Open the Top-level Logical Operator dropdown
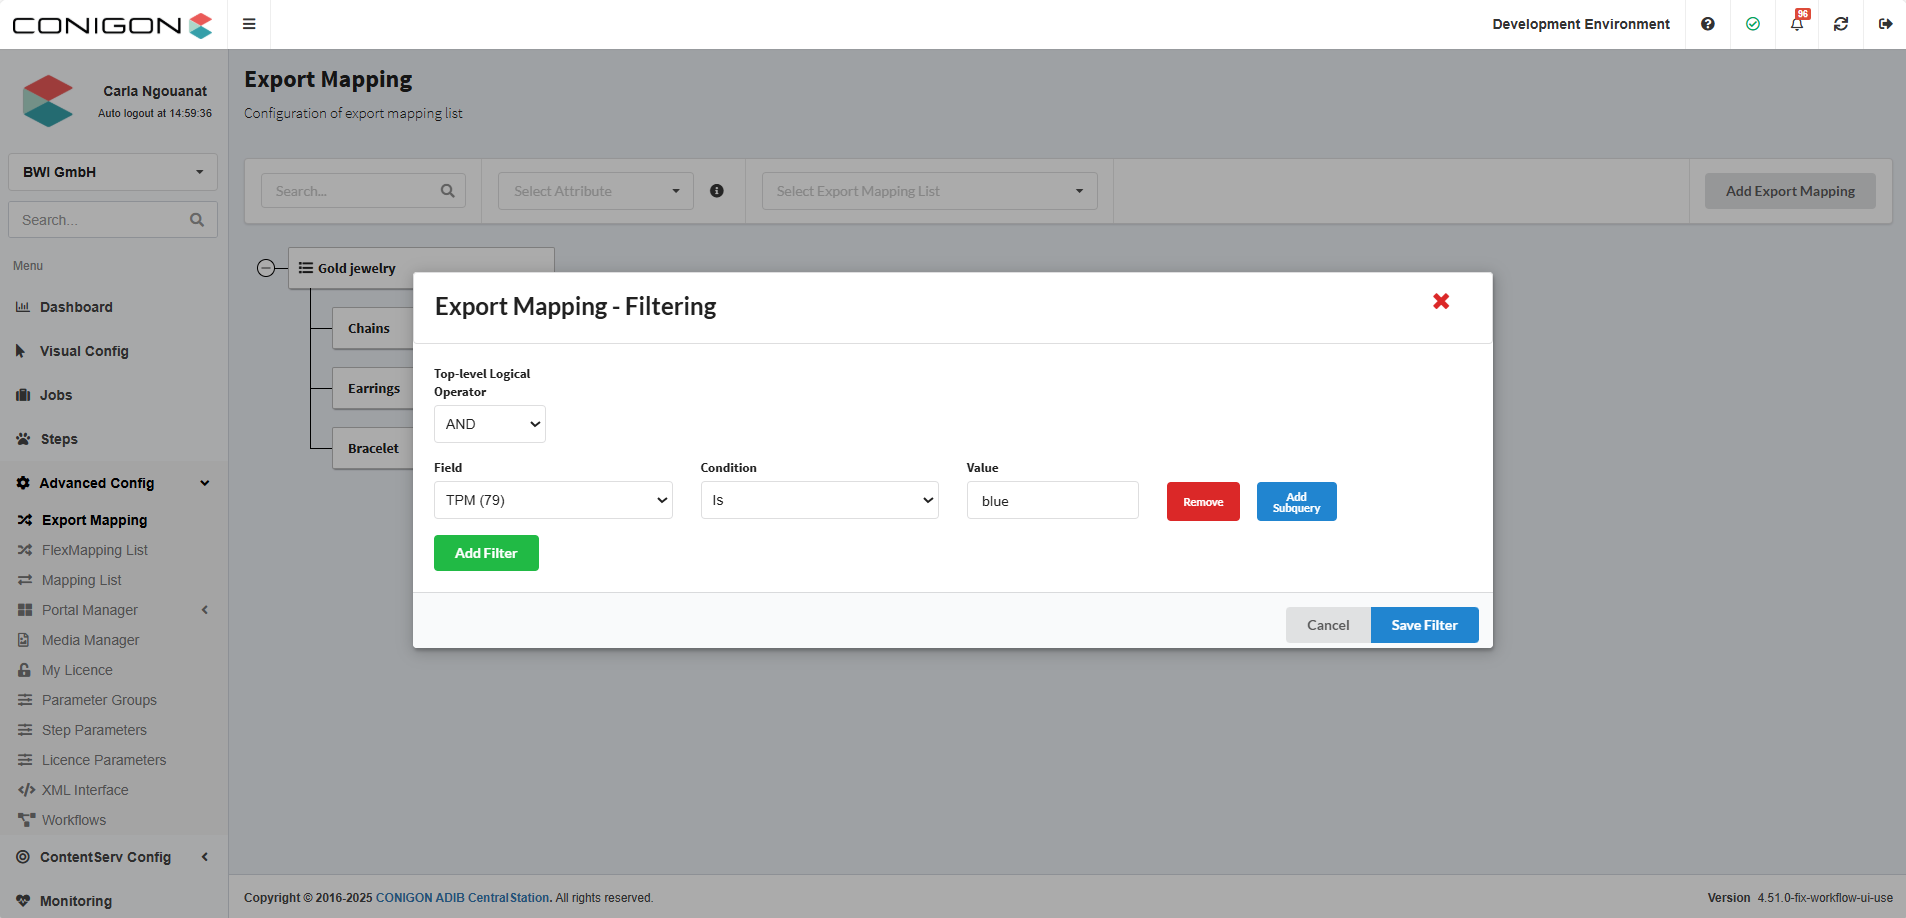1906x918 pixels. click(x=489, y=424)
